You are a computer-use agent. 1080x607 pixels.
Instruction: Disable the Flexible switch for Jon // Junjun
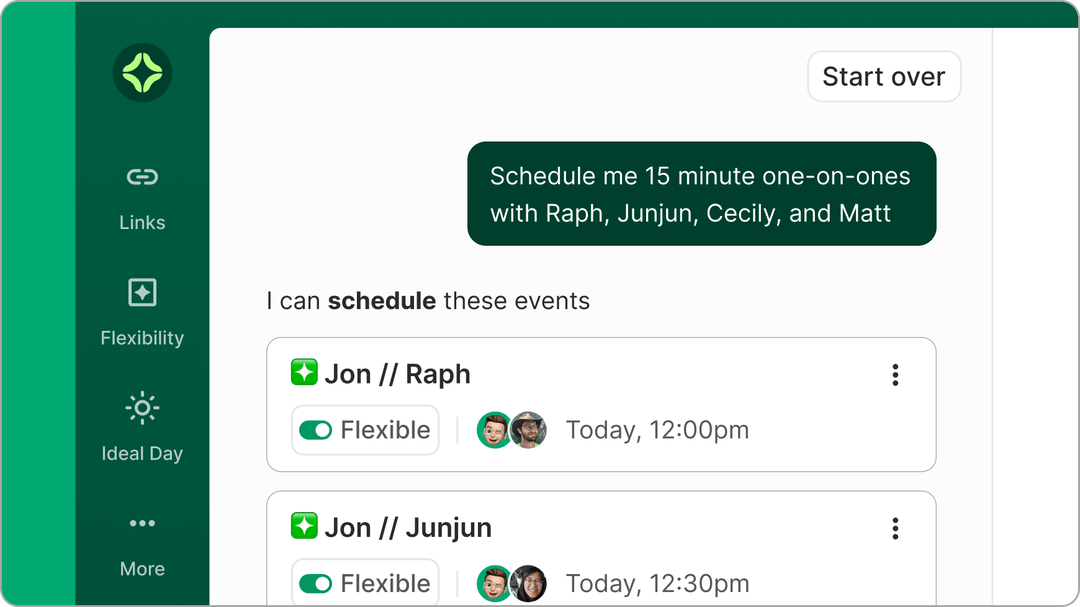click(316, 583)
